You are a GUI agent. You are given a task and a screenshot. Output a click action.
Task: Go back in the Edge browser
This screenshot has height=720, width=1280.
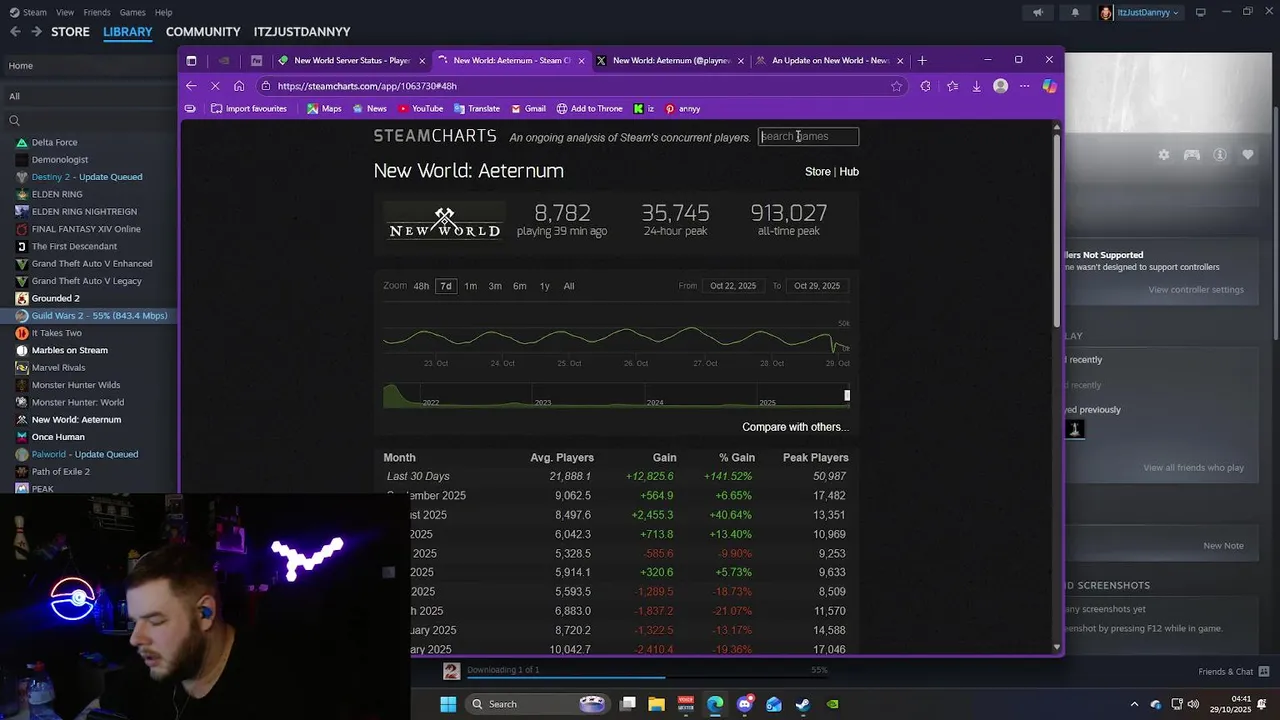(191, 86)
